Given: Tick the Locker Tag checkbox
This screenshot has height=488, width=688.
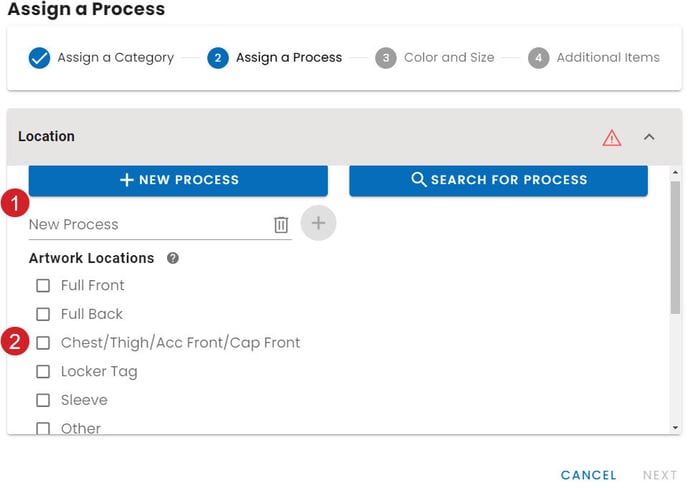Looking at the screenshot, I should pos(43,372).
